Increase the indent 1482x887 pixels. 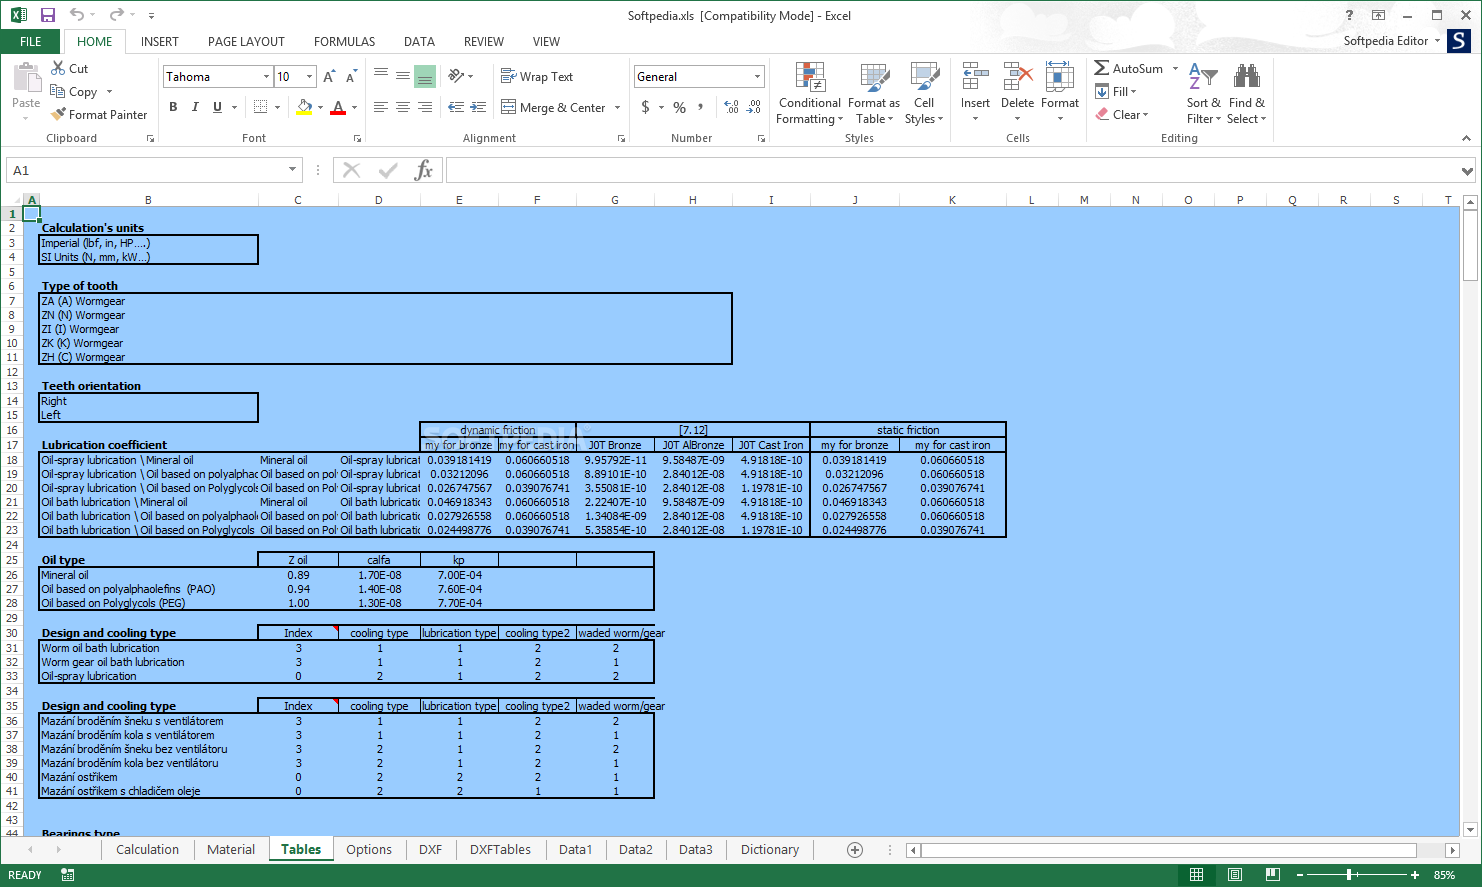[478, 106]
